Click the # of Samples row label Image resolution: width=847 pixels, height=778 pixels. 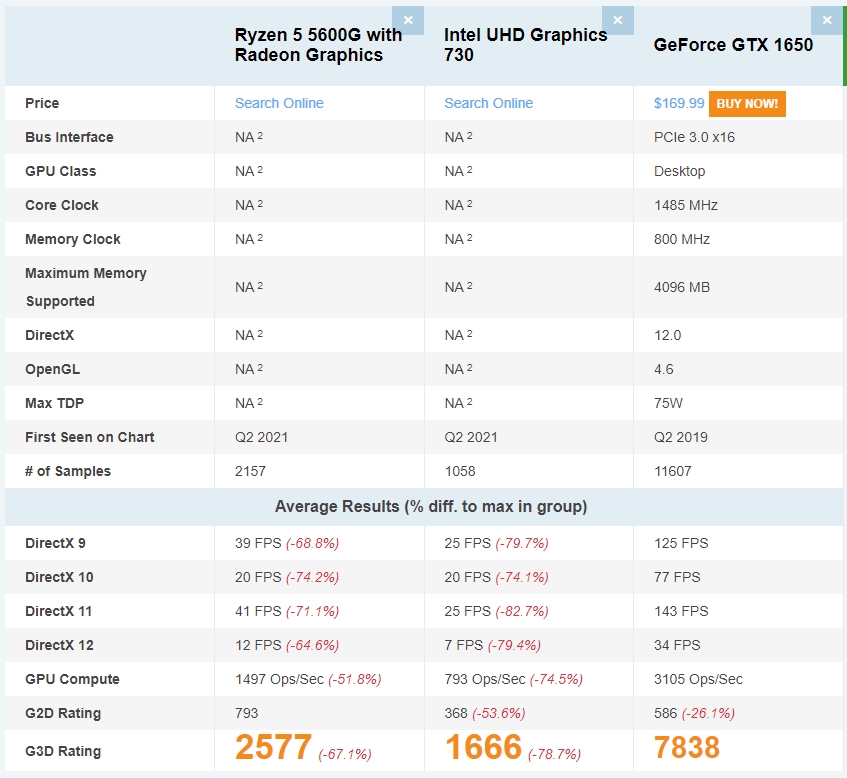[68, 472]
